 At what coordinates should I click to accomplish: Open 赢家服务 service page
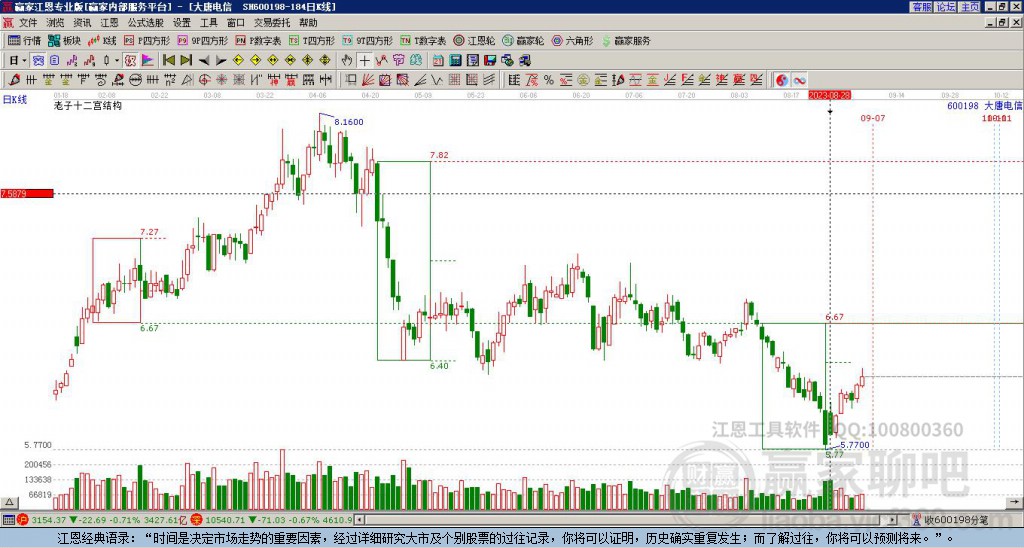tap(626, 40)
